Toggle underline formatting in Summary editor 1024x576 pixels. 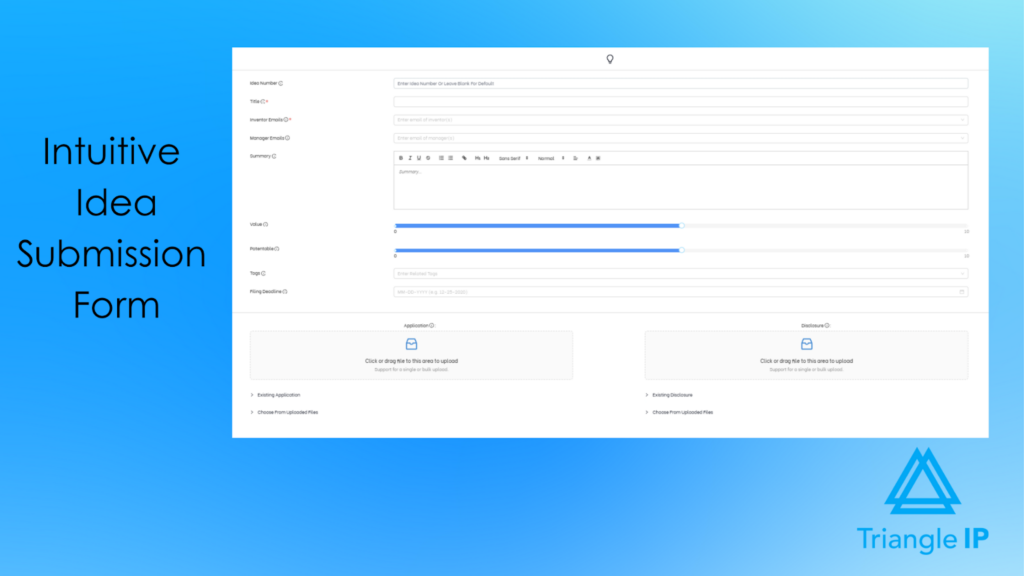[417, 158]
